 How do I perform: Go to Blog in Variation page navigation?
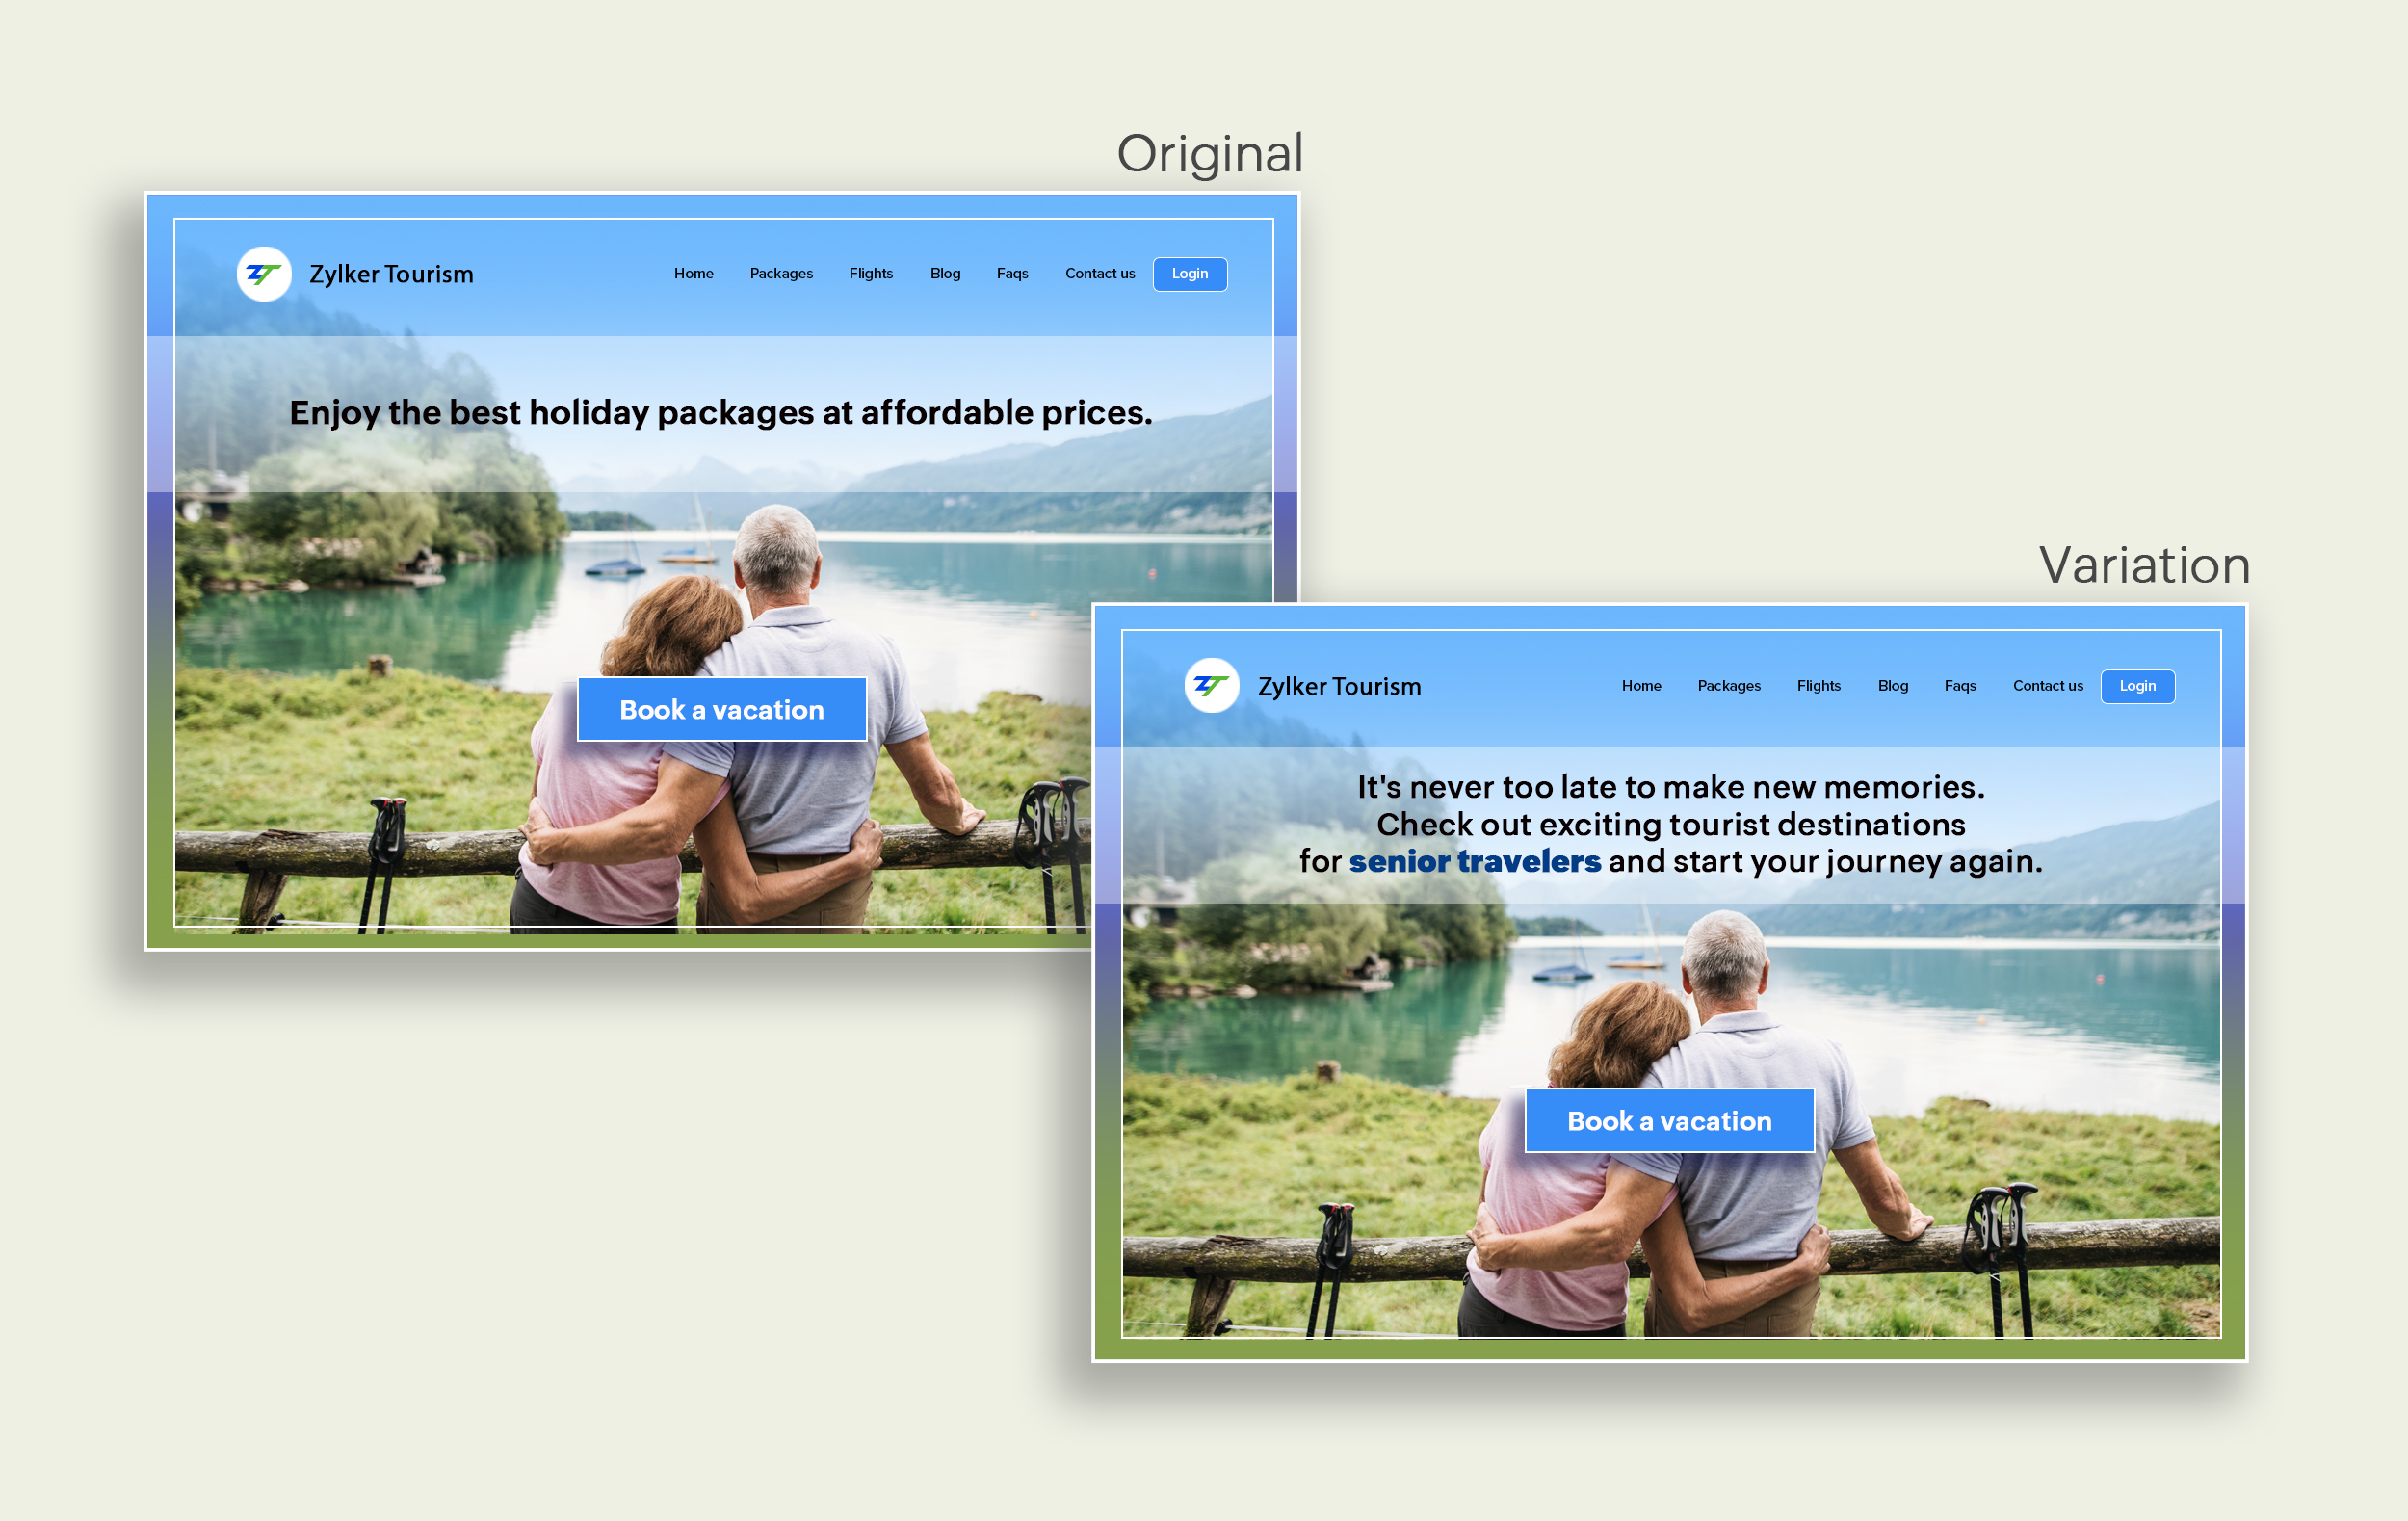[x=1892, y=686]
